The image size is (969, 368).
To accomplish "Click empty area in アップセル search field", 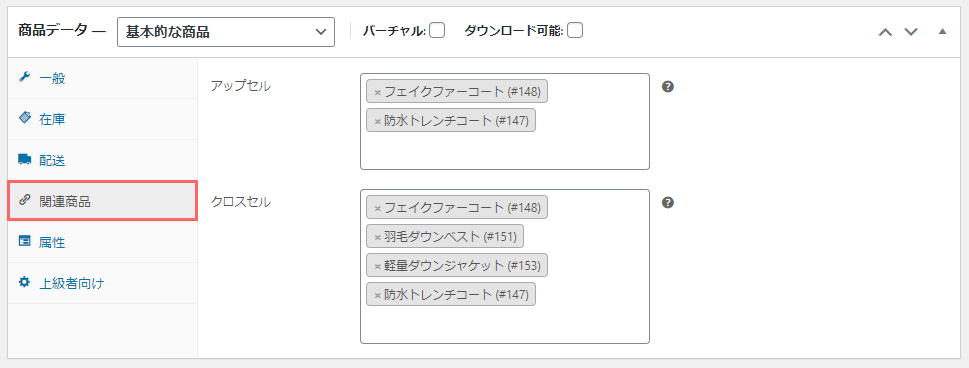I will pos(504,150).
